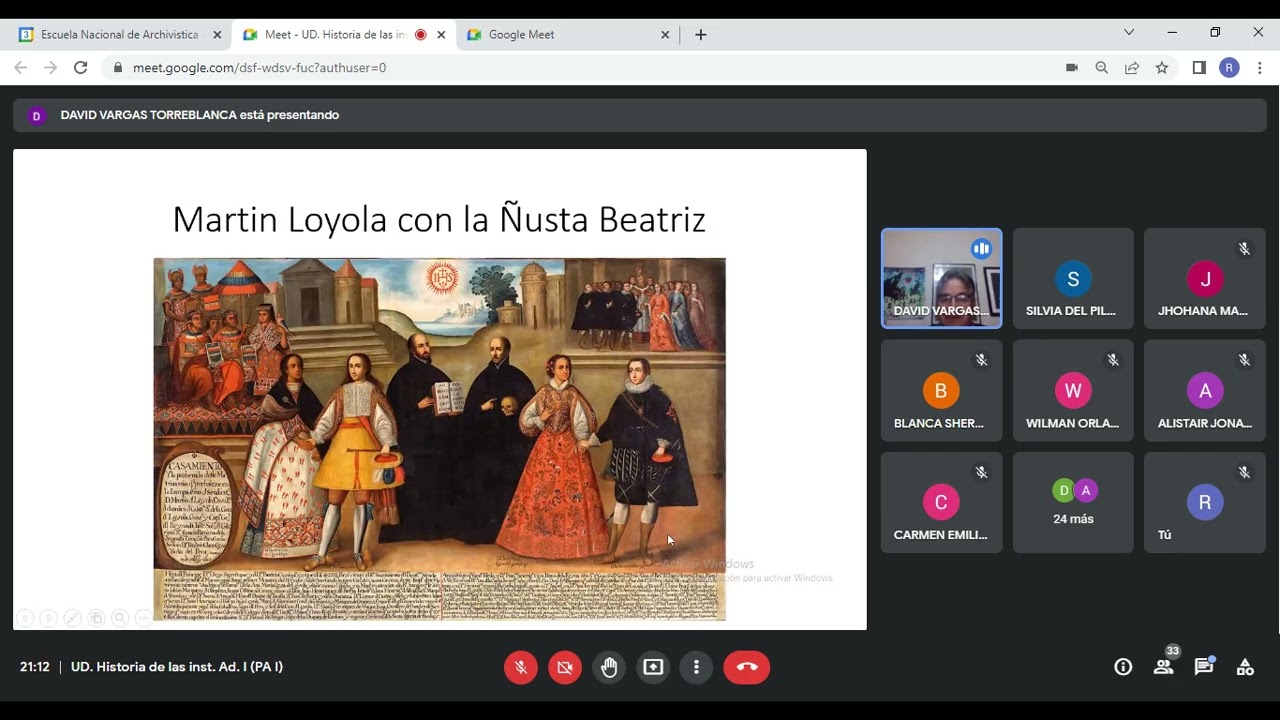Open a new browser tab
1280x720 pixels.
pos(701,34)
